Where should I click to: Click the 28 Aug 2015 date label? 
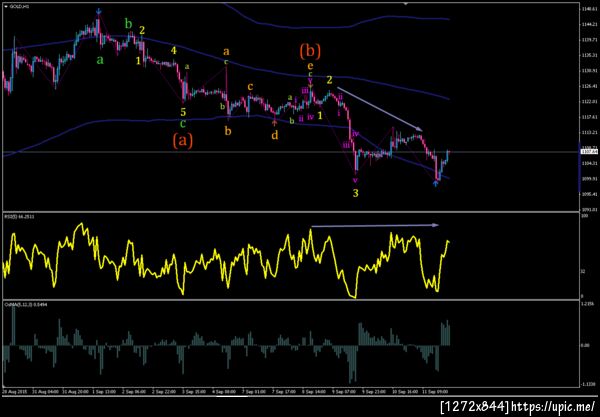13,392
